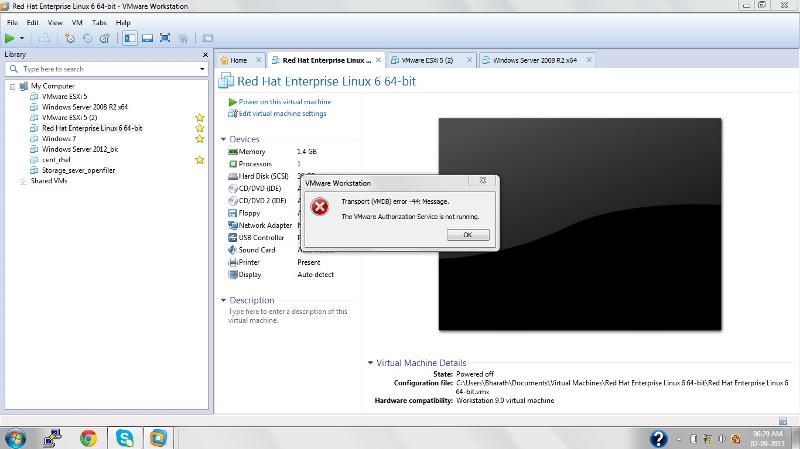Click the full screen mode icon
Viewport: 800px width, 449px height.
pyautogui.click(x=165, y=38)
